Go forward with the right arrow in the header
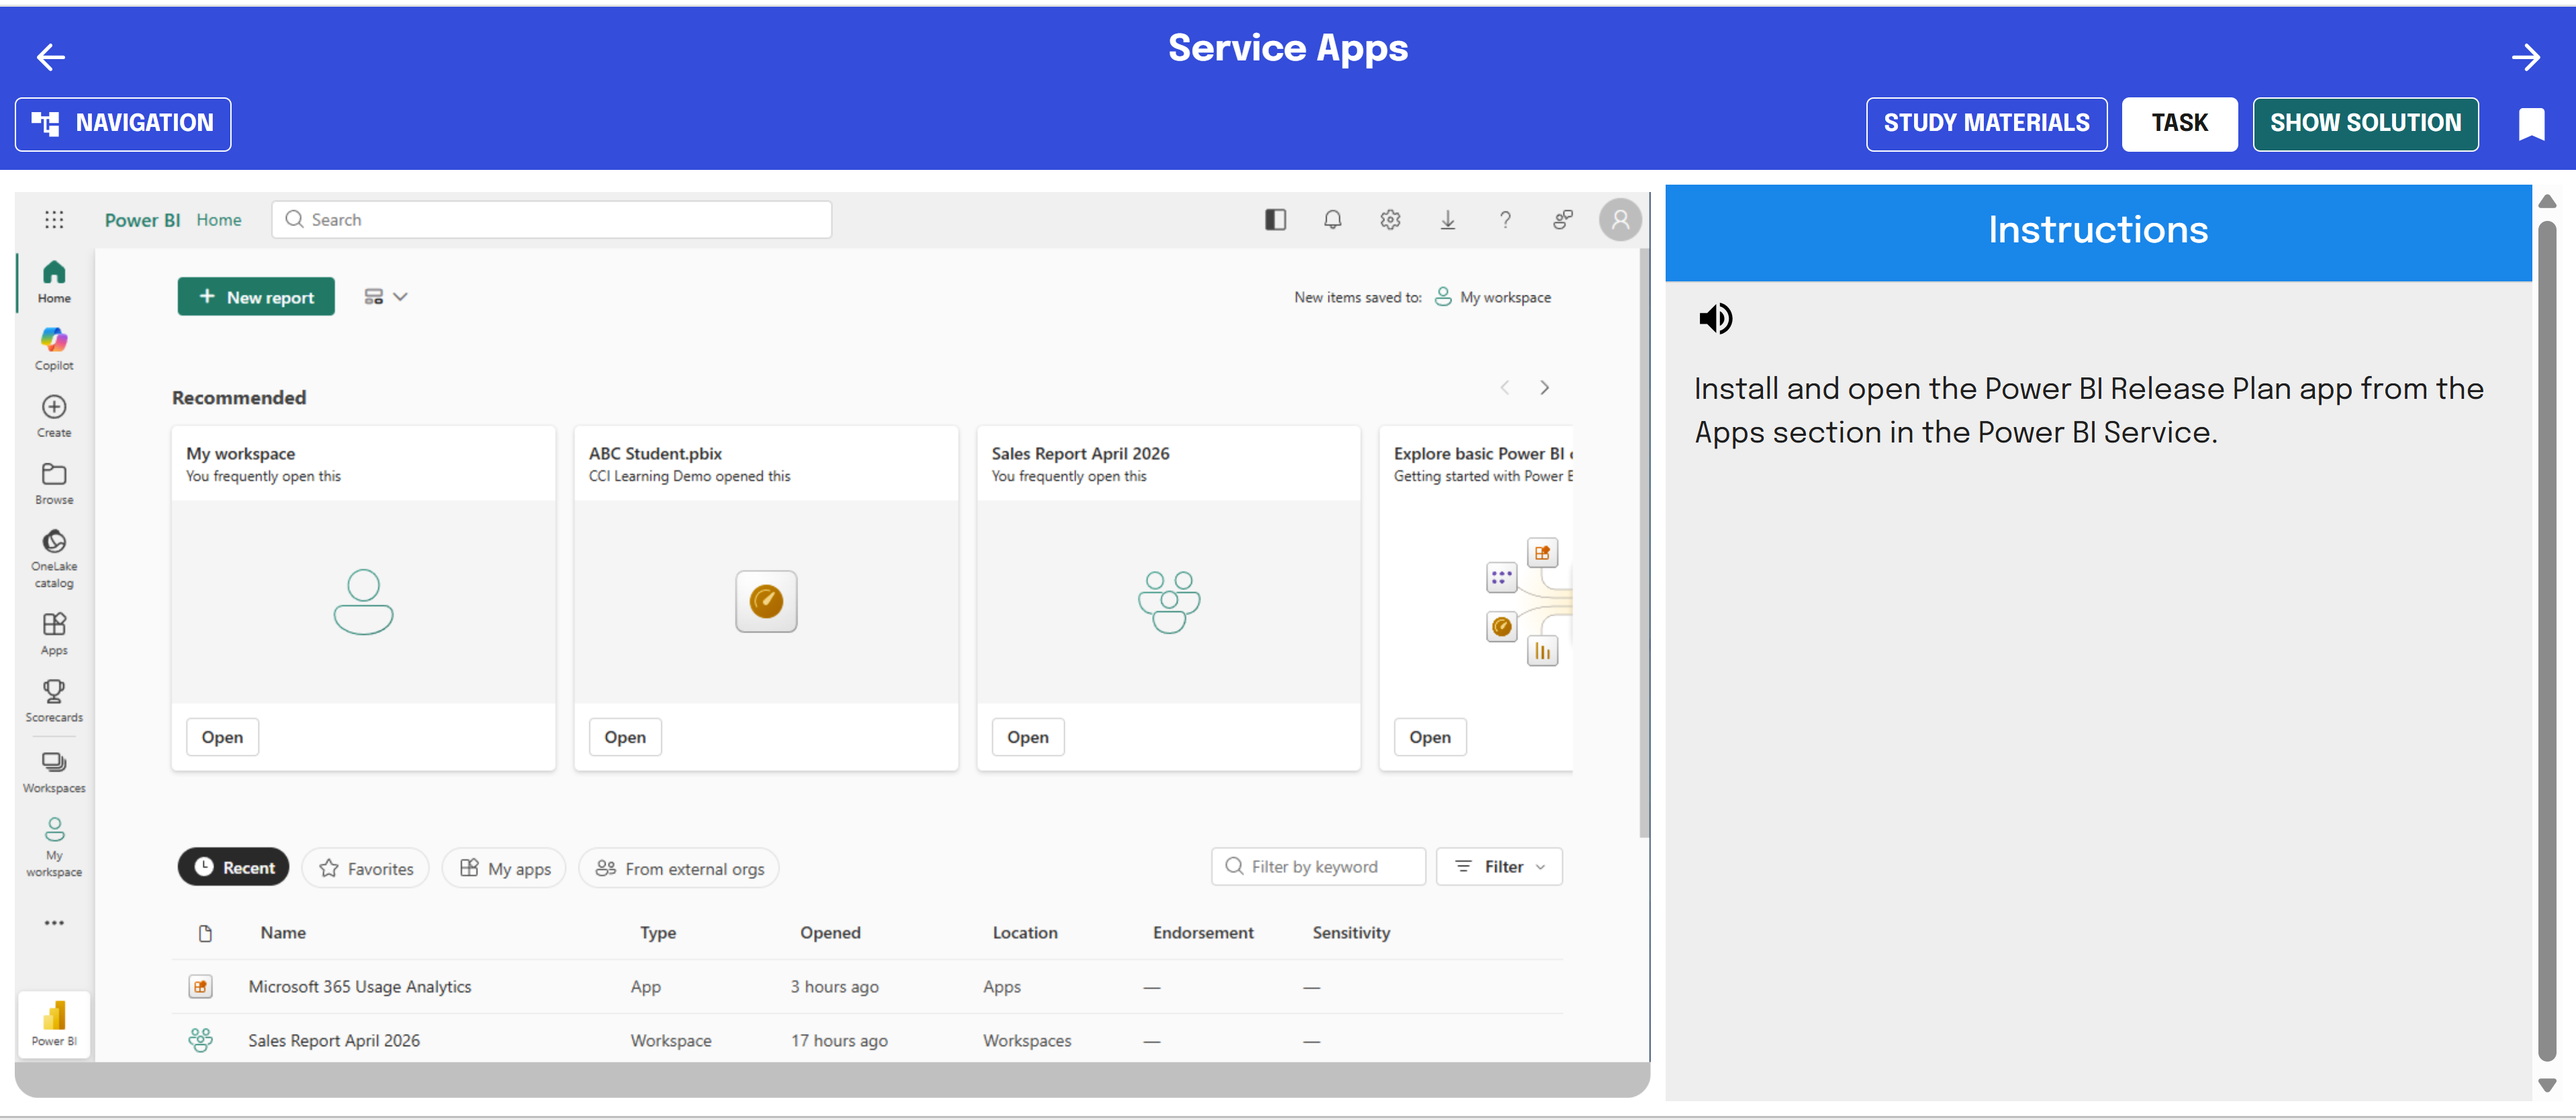This screenshot has width=2576, height=1120. (2525, 57)
